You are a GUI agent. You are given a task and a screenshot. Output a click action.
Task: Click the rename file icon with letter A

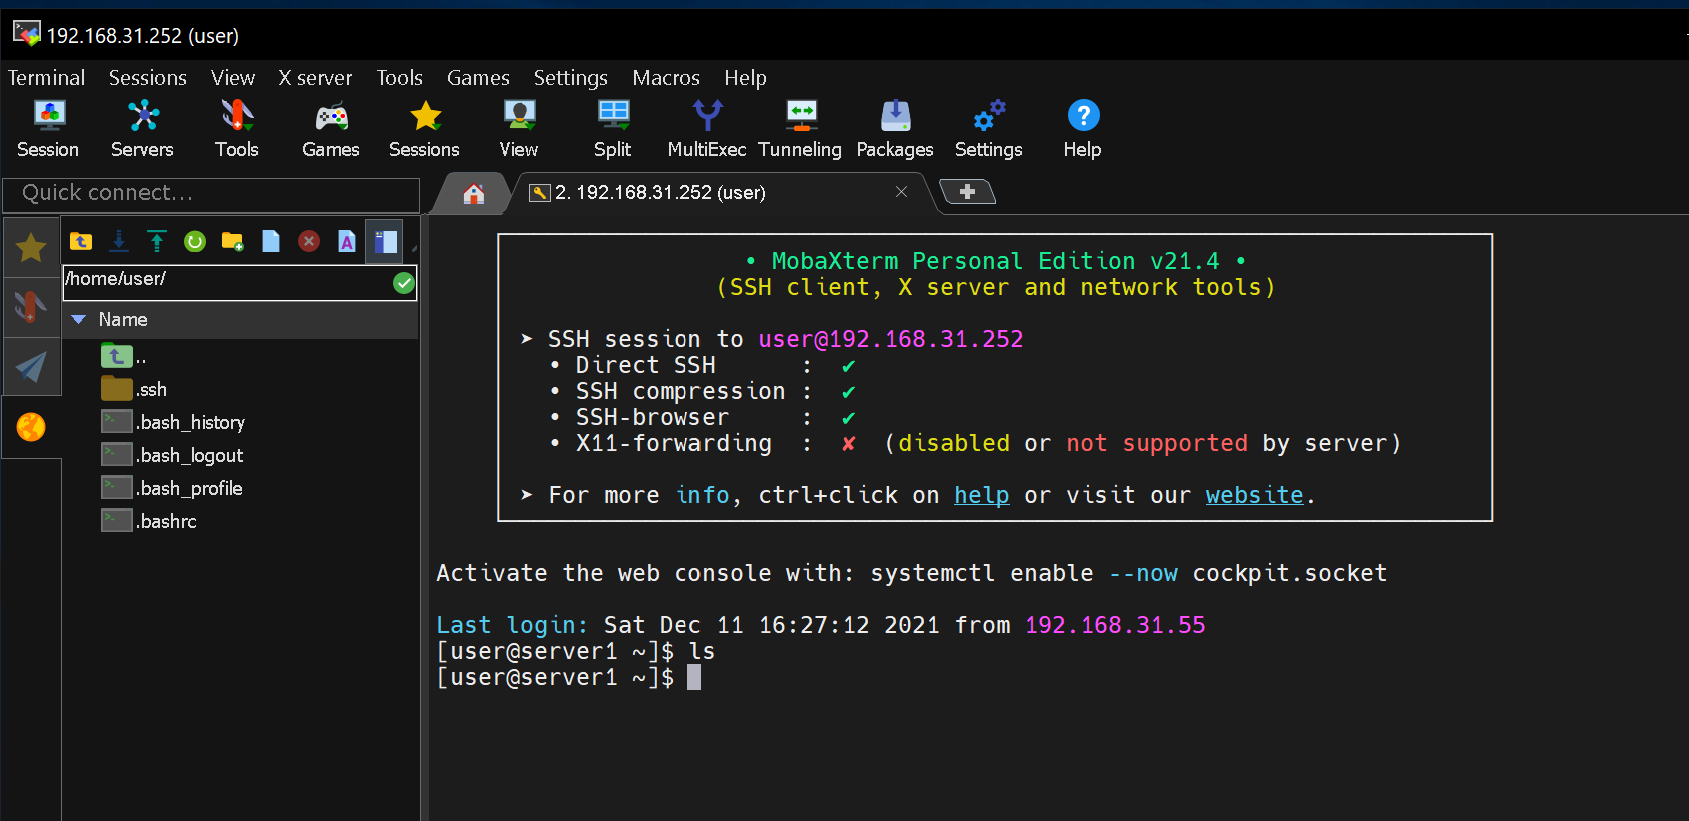pos(347,241)
